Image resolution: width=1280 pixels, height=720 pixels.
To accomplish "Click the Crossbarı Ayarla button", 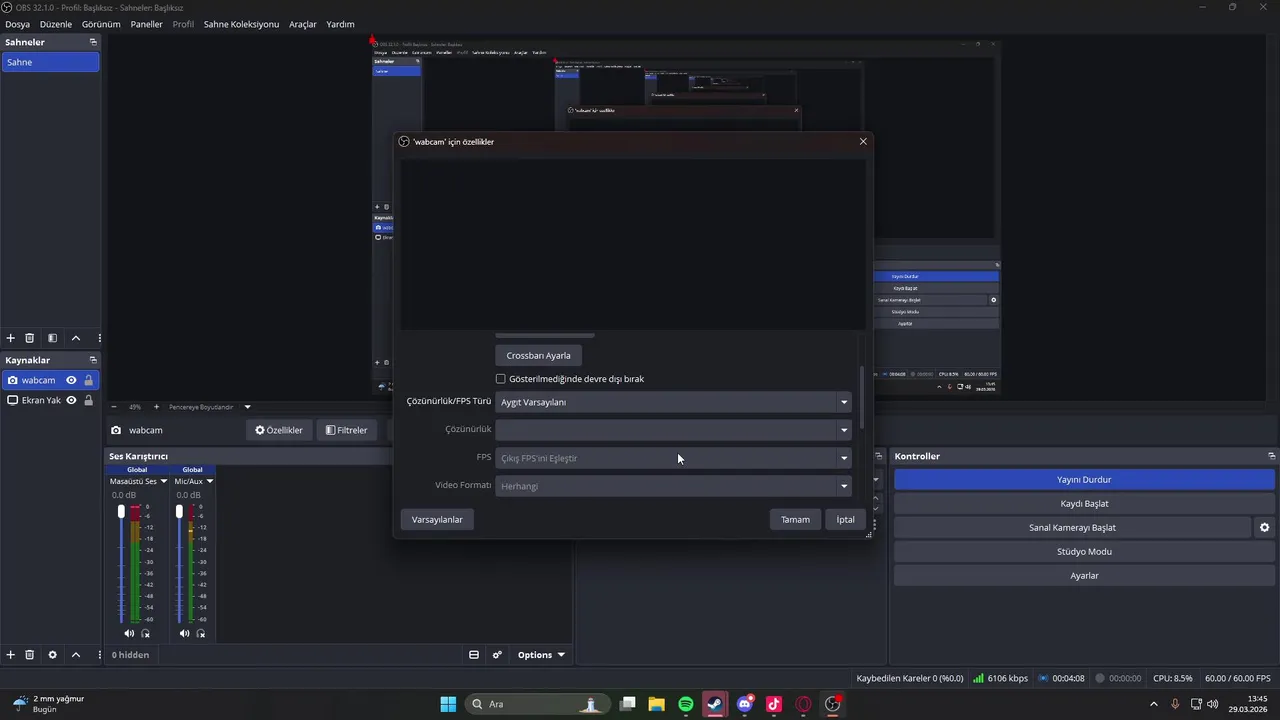I will [538, 355].
